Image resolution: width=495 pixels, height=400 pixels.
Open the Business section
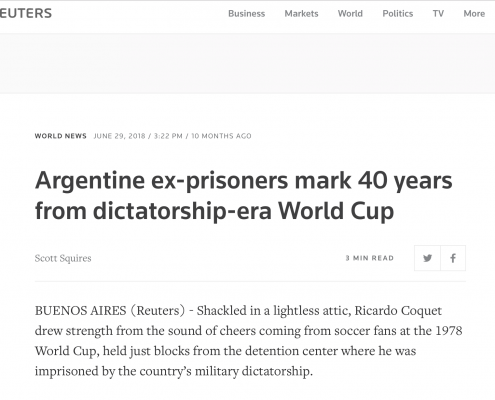246,14
